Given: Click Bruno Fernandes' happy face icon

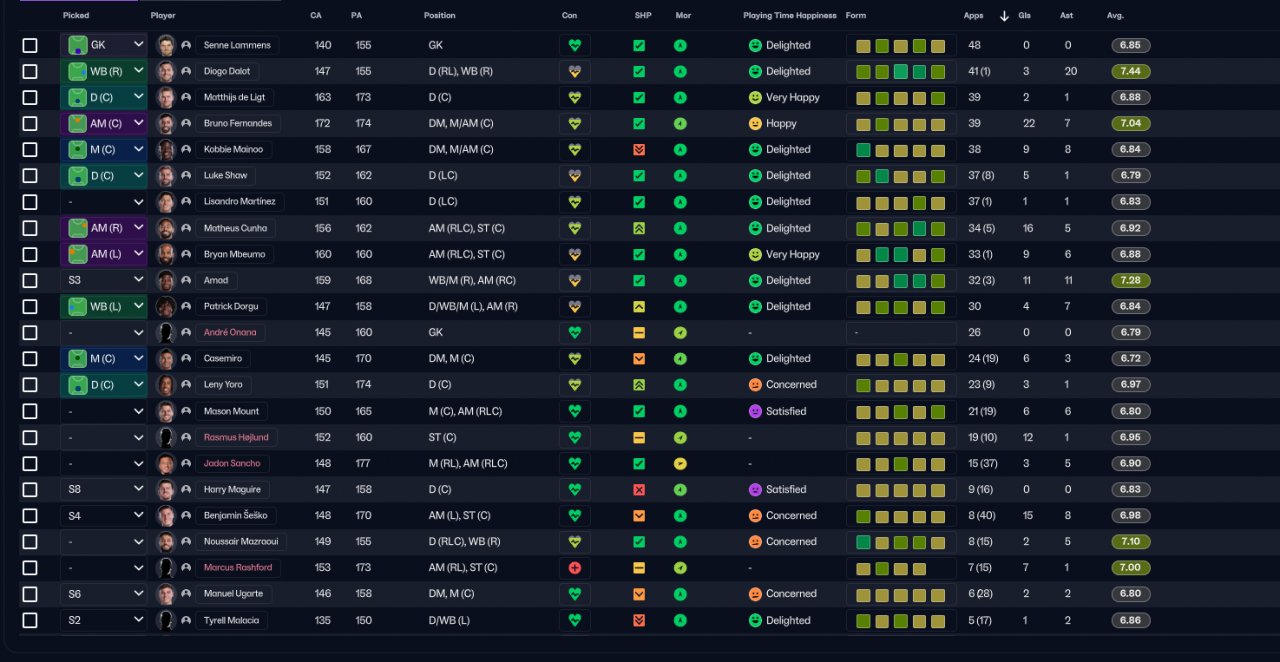Looking at the screenshot, I should [755, 123].
